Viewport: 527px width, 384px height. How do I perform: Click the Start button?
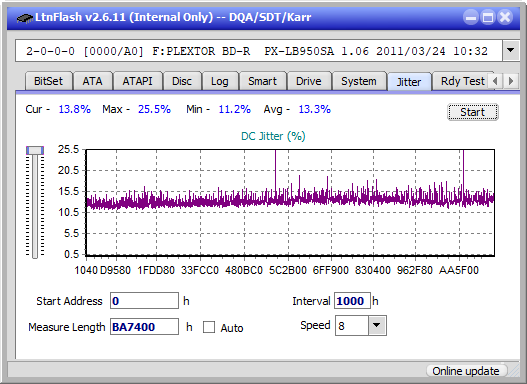pyautogui.click(x=473, y=112)
